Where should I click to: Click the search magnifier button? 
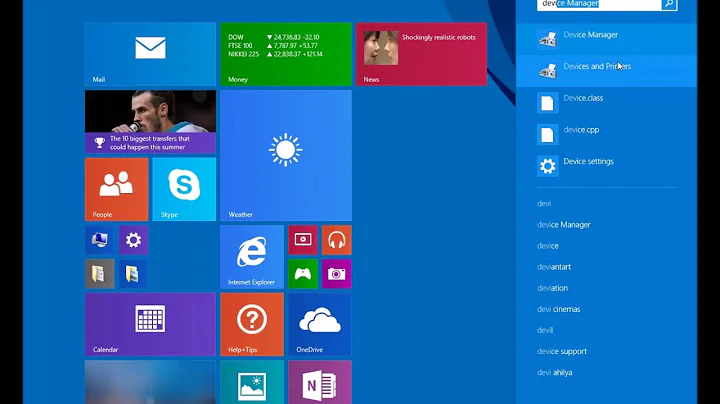669,4
